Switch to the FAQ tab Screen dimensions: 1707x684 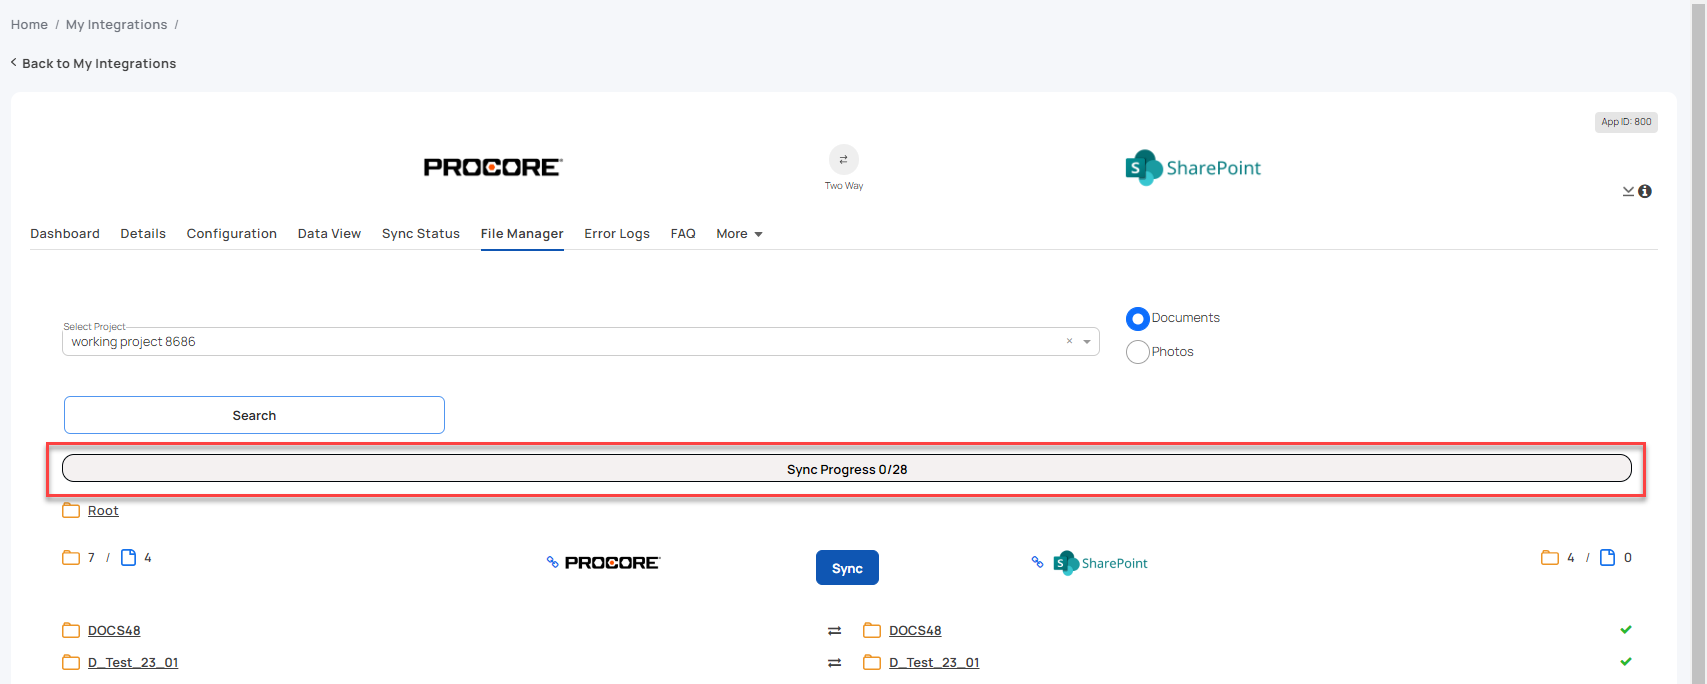pos(683,234)
